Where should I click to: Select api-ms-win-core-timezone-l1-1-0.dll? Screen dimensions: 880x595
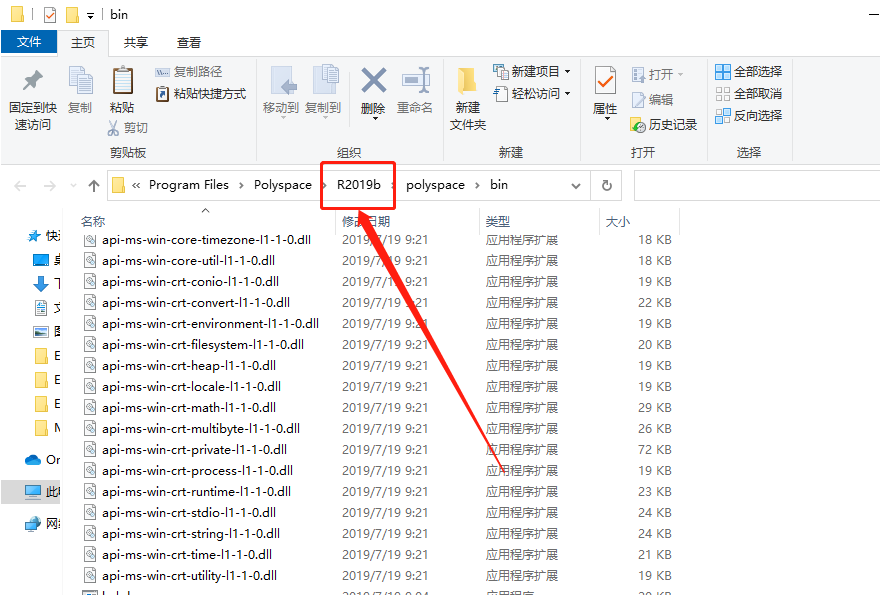pos(207,240)
